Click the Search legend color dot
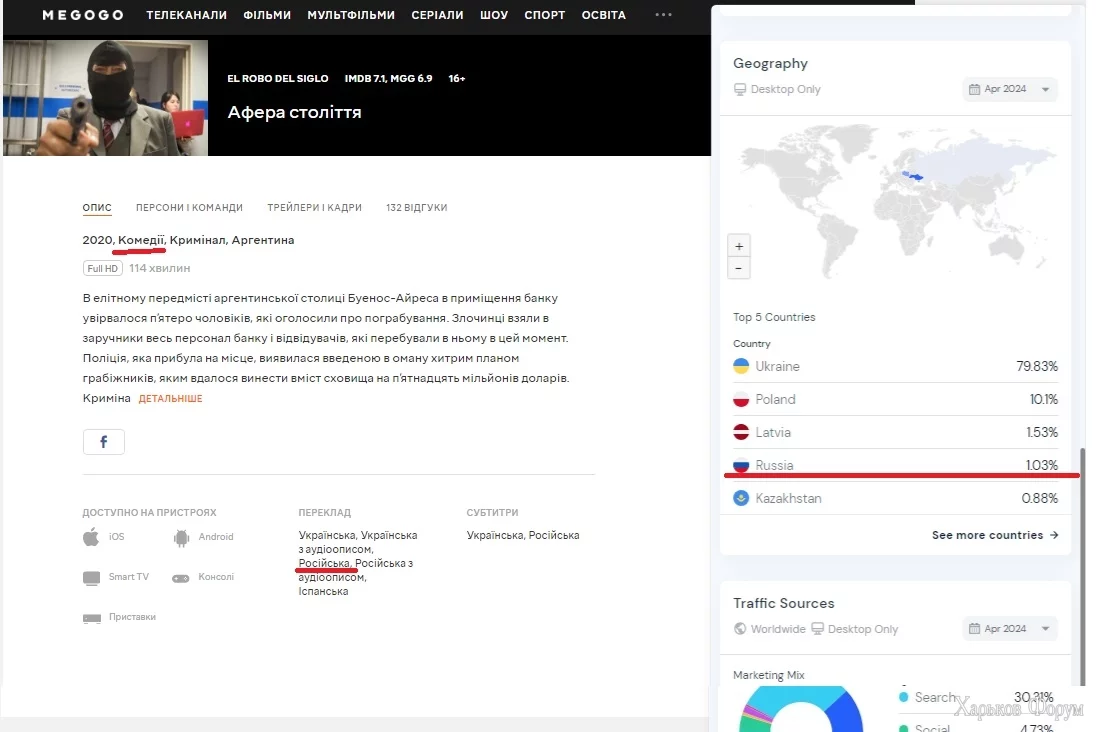Viewport: 1096px width, 732px height. [x=903, y=697]
